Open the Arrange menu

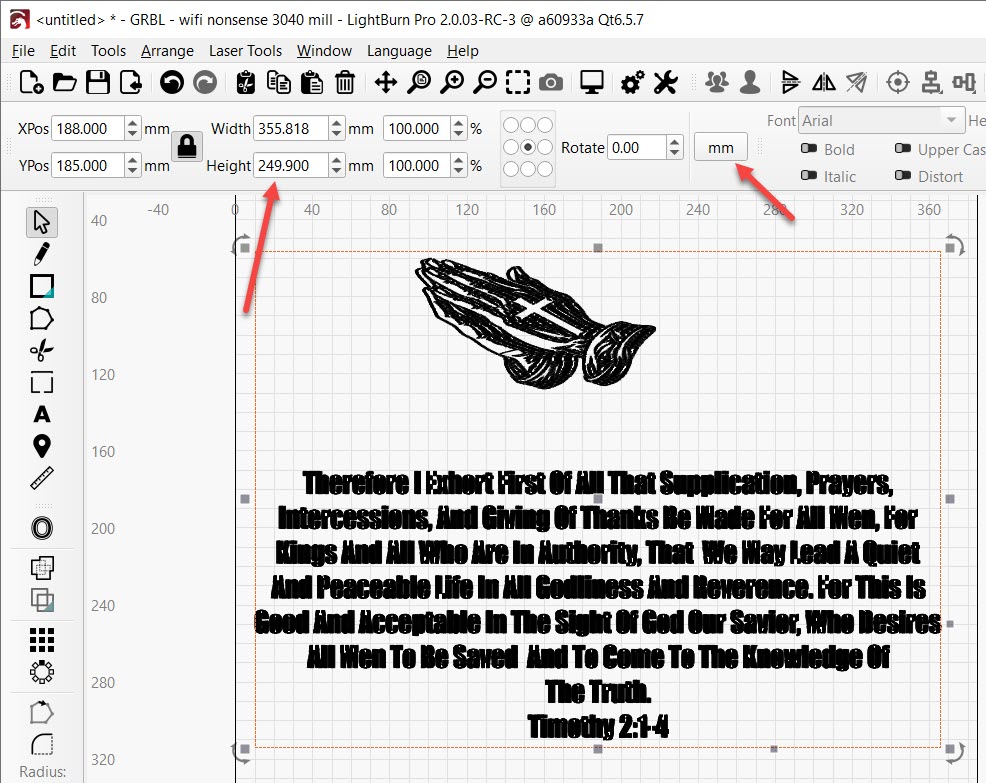(167, 51)
